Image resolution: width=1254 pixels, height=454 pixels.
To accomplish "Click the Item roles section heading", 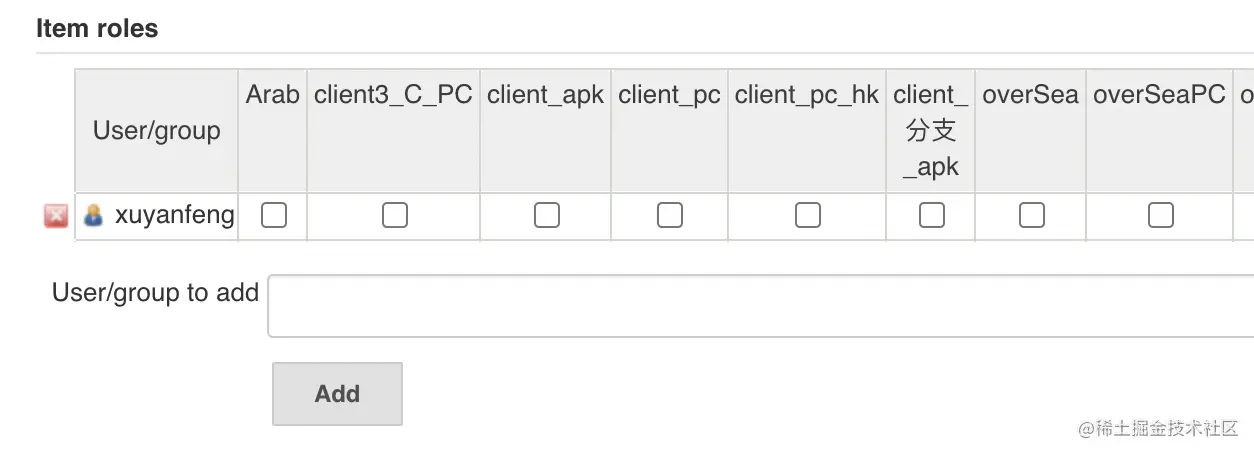I will tap(97, 29).
